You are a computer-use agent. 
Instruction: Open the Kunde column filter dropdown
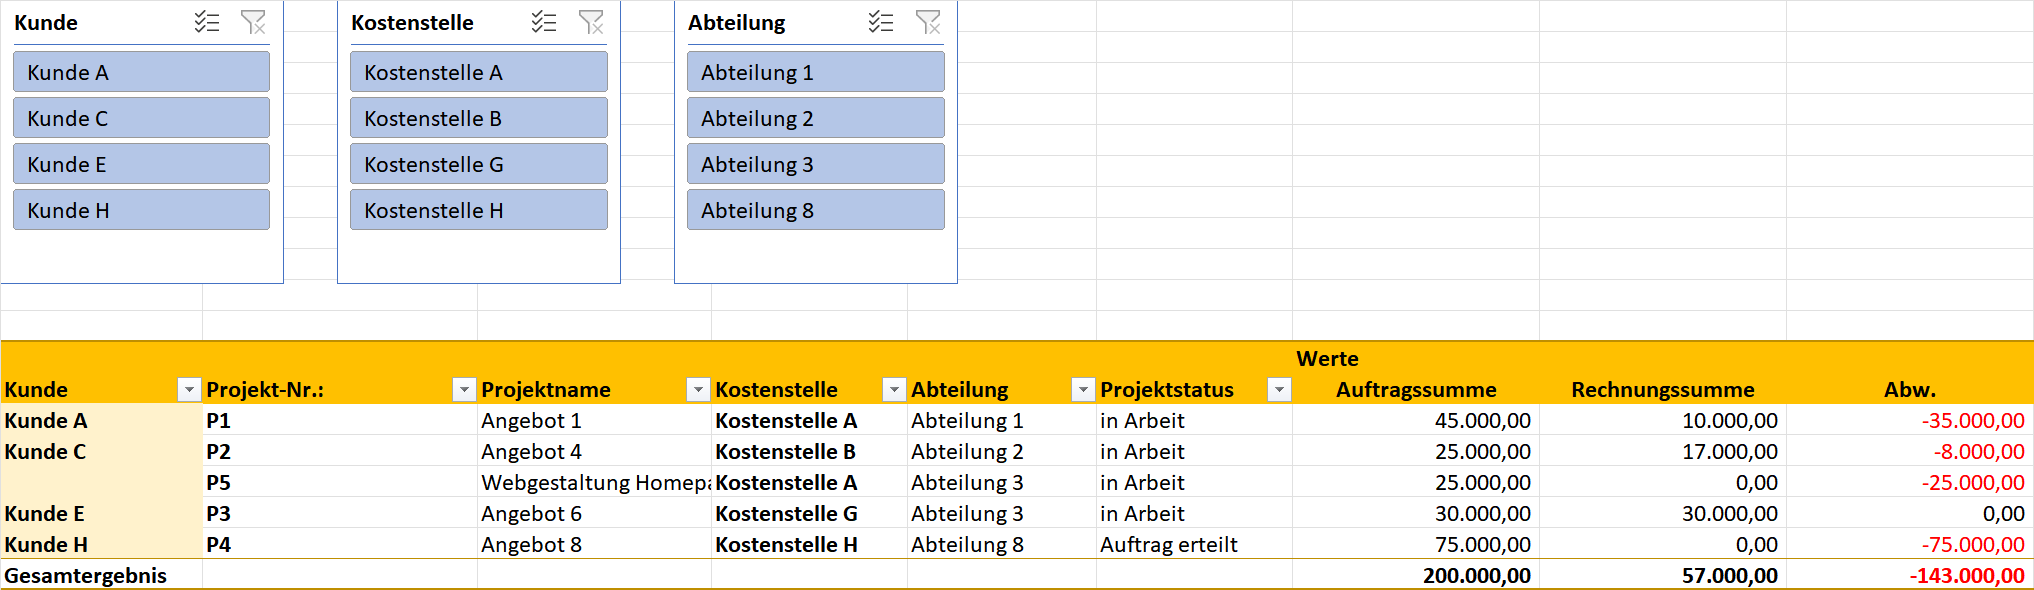point(189,390)
